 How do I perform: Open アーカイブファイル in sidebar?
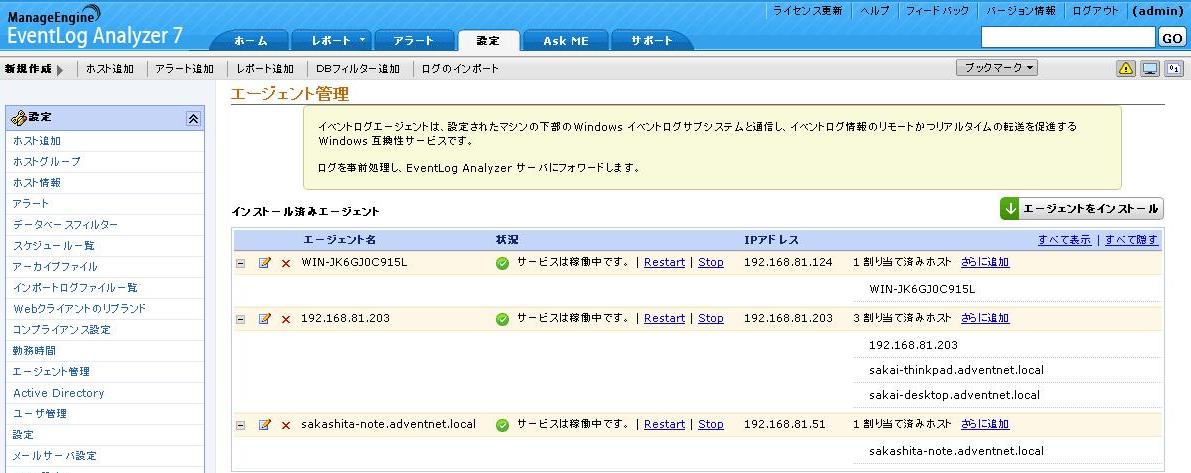55,266
